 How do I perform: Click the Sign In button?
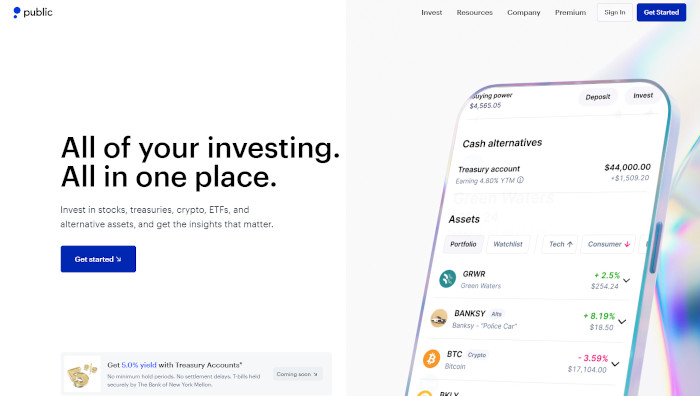(615, 13)
